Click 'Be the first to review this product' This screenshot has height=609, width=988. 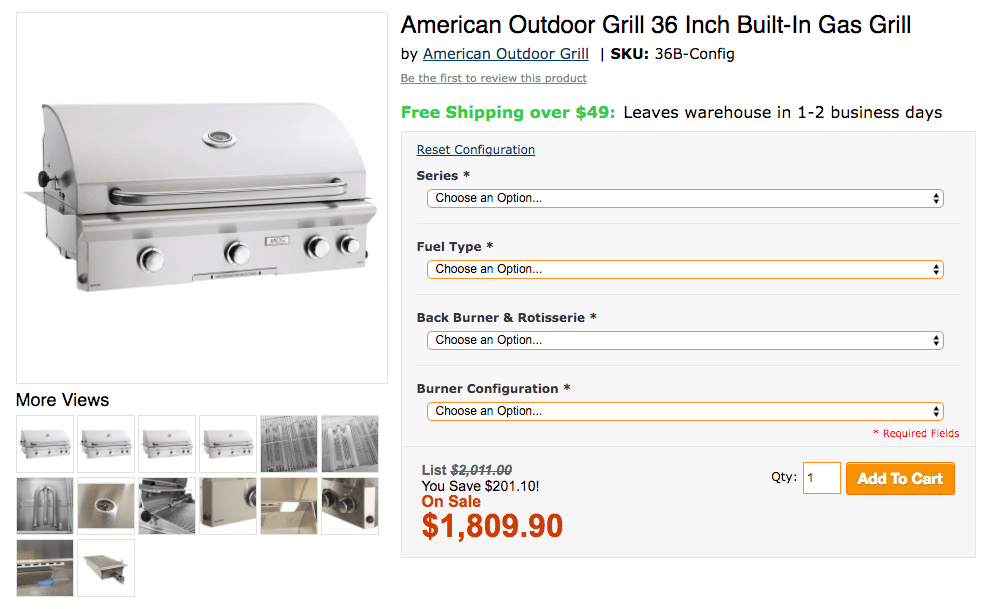(493, 78)
